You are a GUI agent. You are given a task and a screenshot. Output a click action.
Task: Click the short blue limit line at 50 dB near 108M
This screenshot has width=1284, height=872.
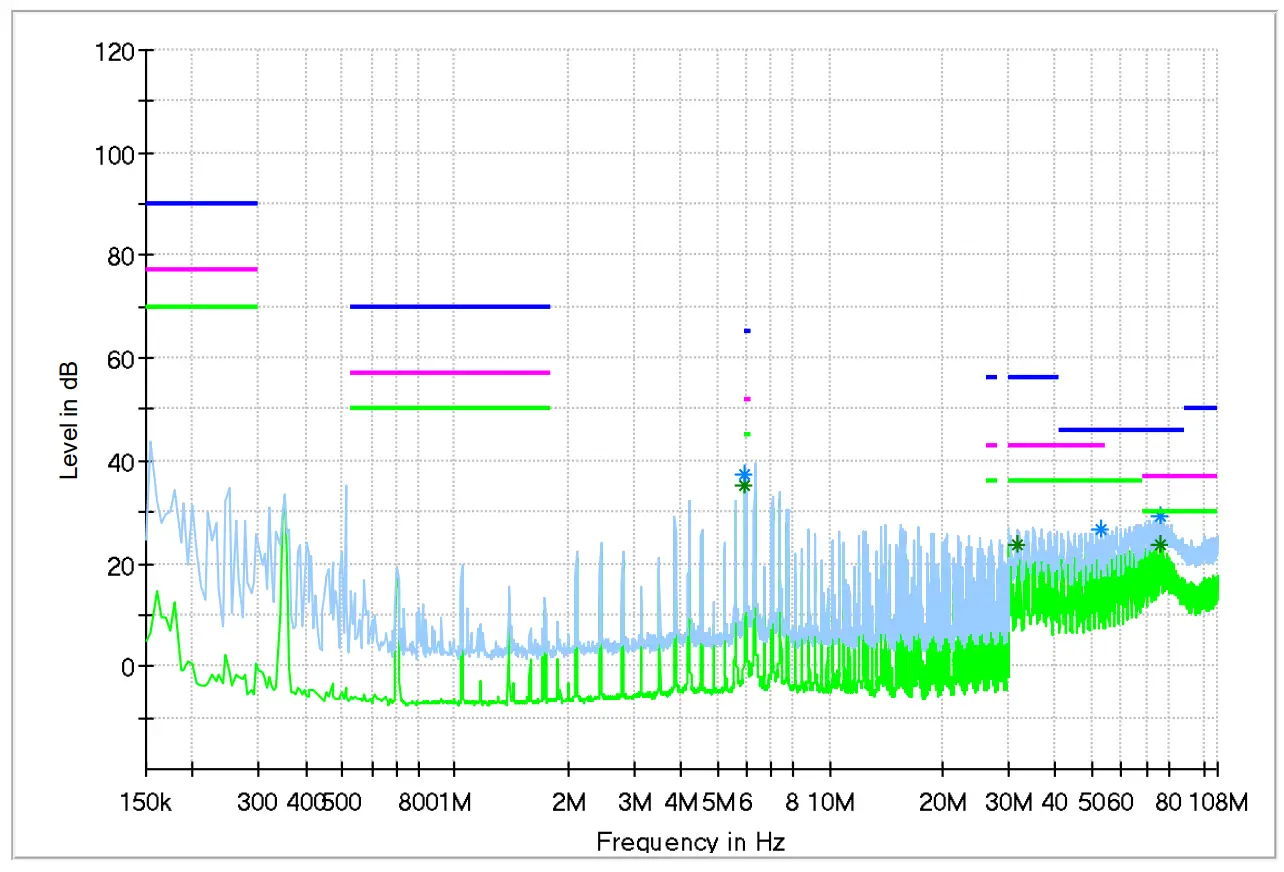click(1201, 408)
